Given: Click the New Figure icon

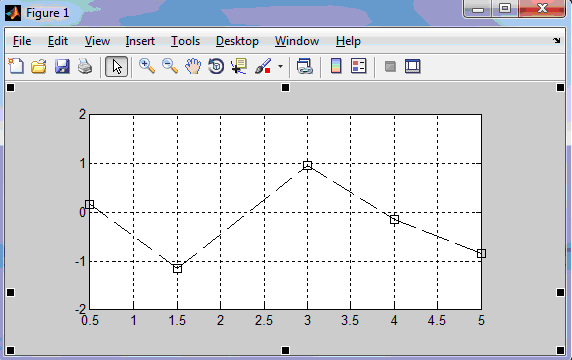Looking at the screenshot, I should (x=16, y=66).
